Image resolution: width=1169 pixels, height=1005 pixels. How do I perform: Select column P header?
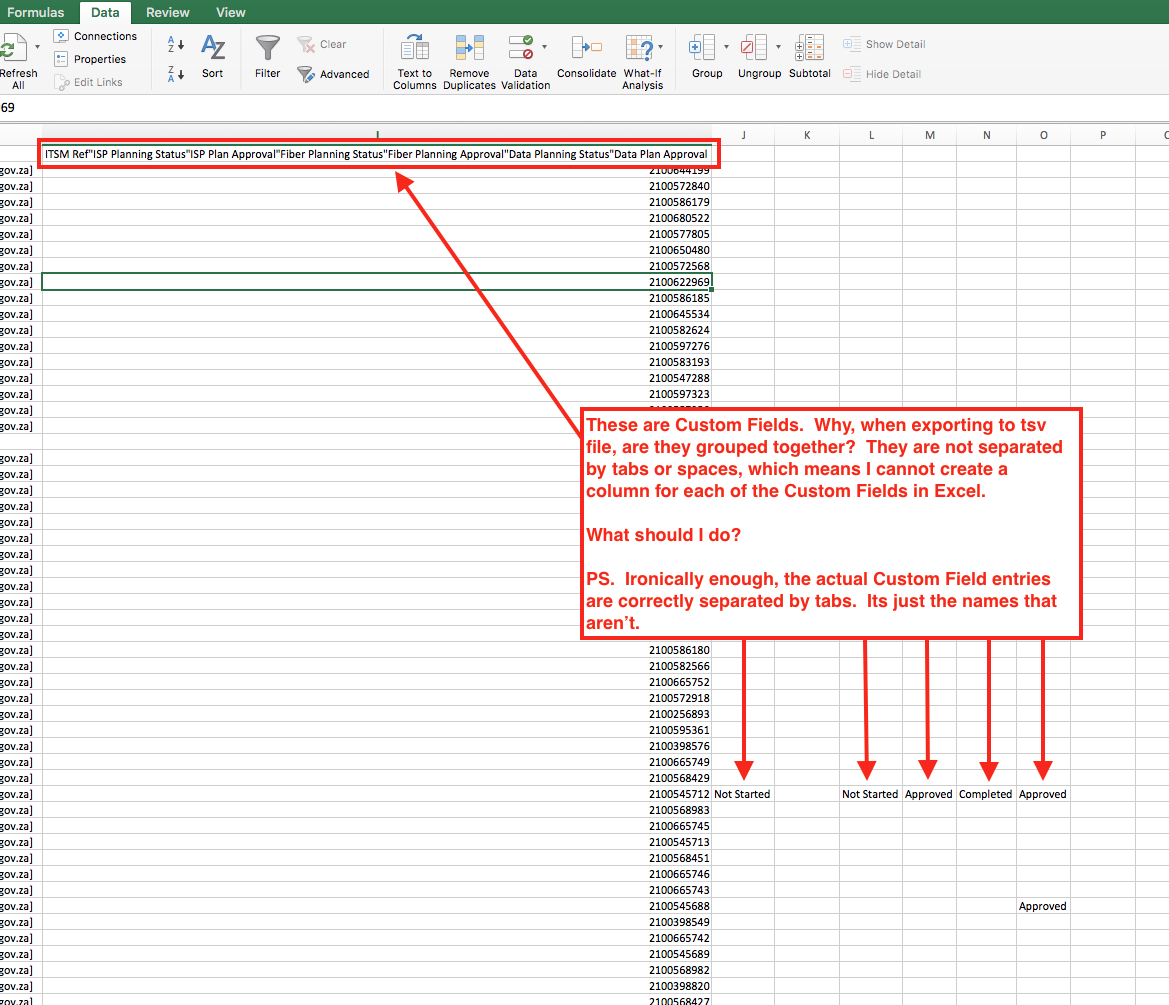pos(1103,135)
